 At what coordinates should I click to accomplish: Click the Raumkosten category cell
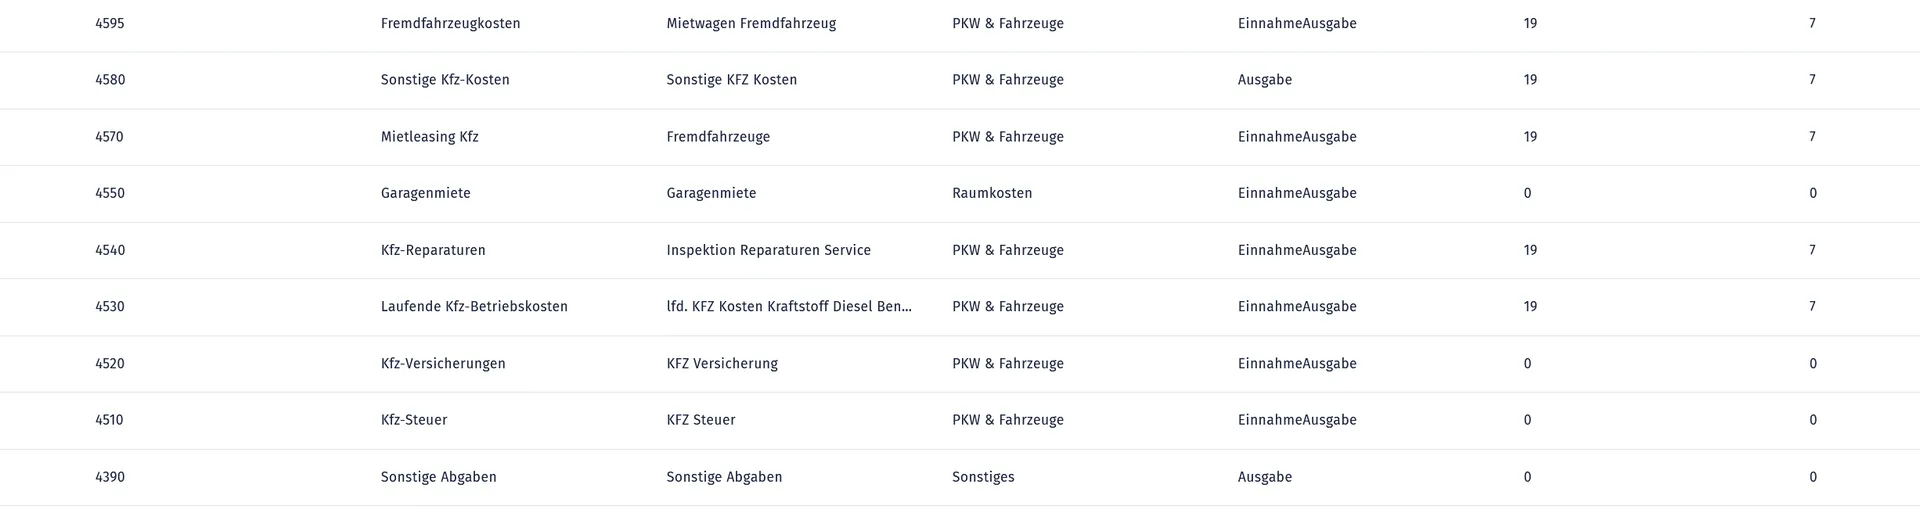992,193
